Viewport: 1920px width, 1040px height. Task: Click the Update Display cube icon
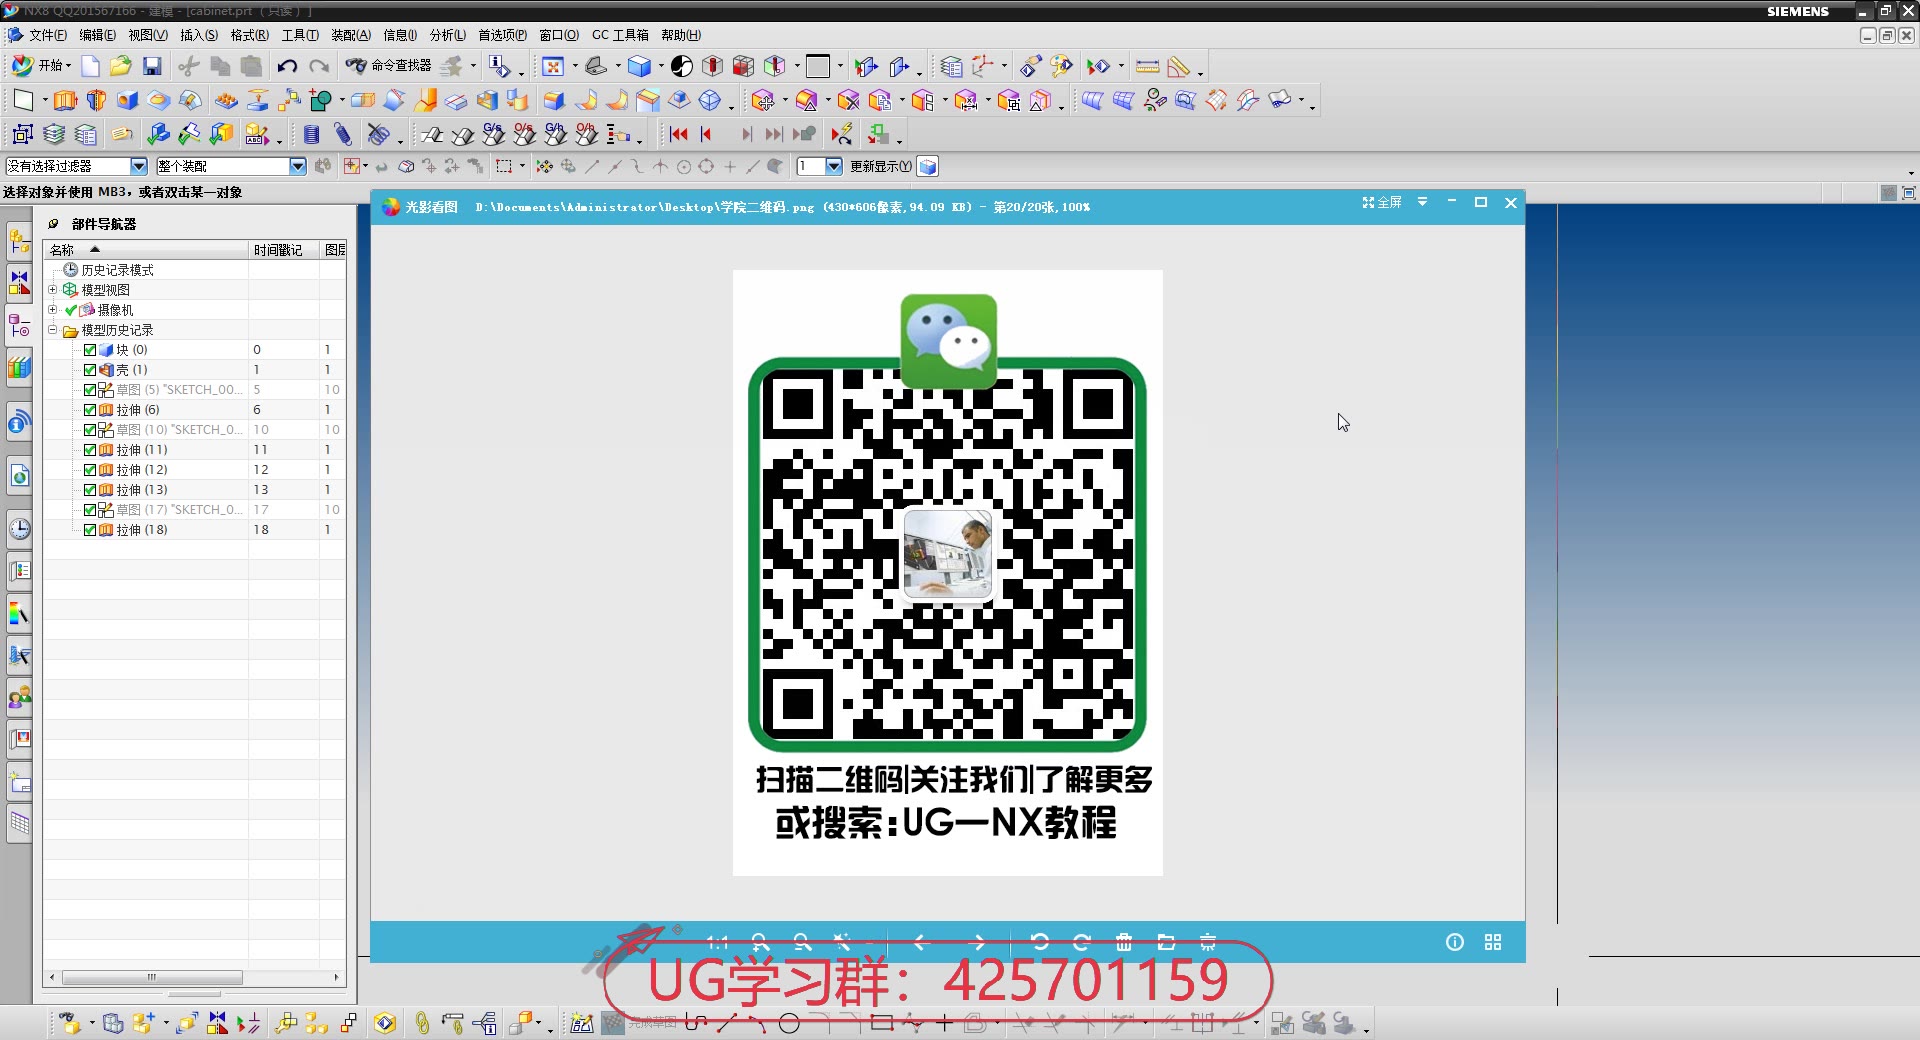(x=928, y=167)
